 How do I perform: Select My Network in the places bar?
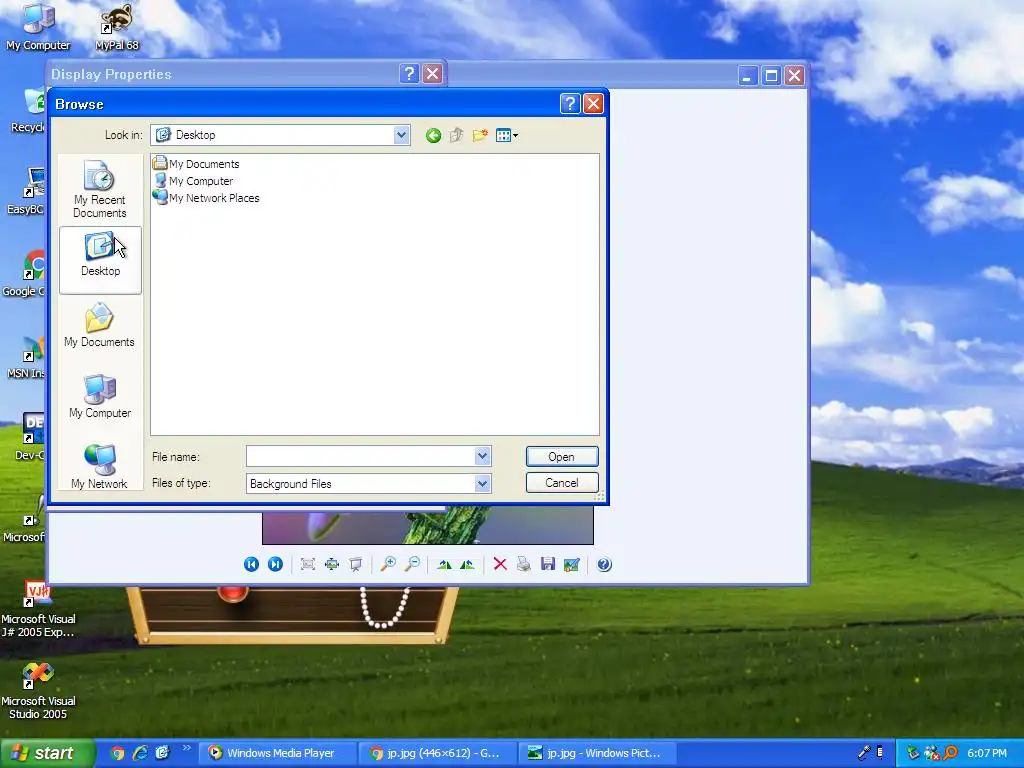pyautogui.click(x=99, y=466)
